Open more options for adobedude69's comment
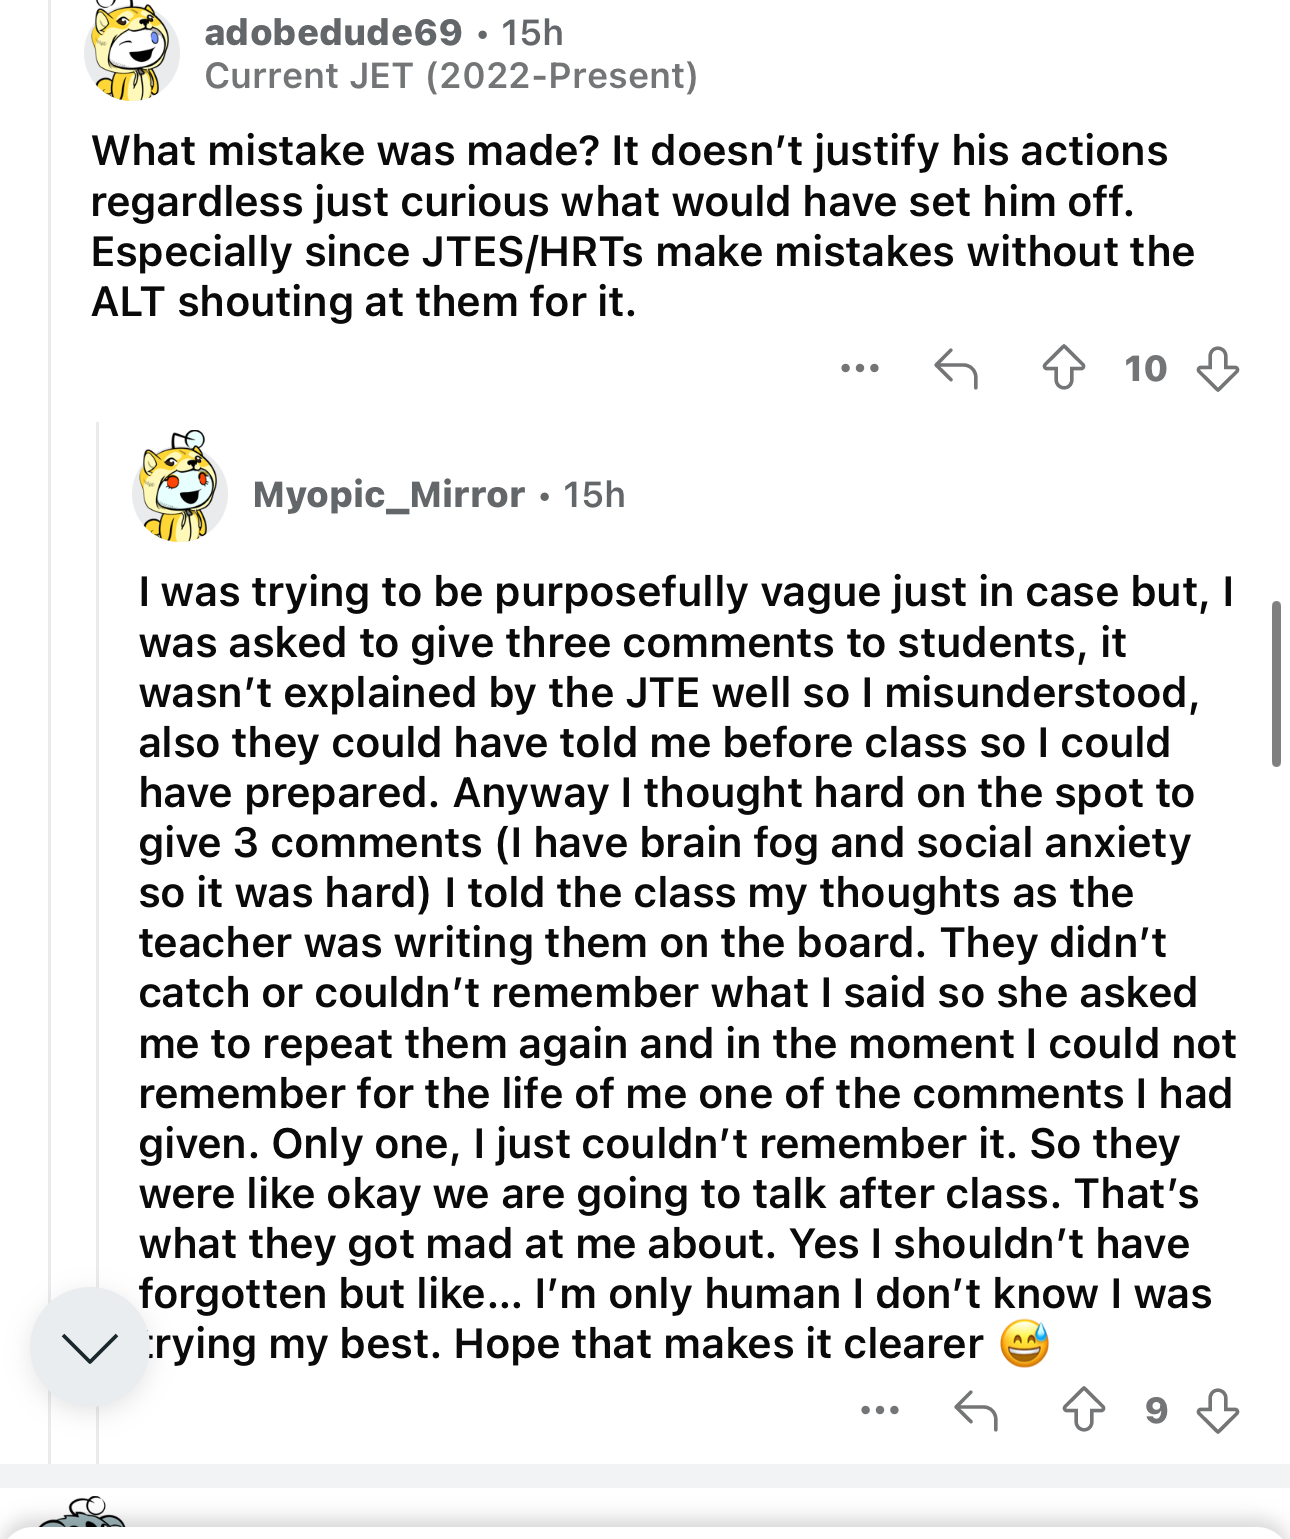This screenshot has width=1290, height=1539. pyautogui.click(x=860, y=368)
